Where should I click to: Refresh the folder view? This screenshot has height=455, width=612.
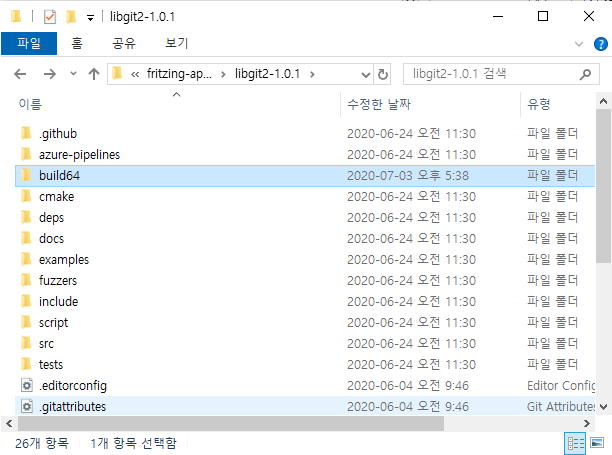click(383, 74)
